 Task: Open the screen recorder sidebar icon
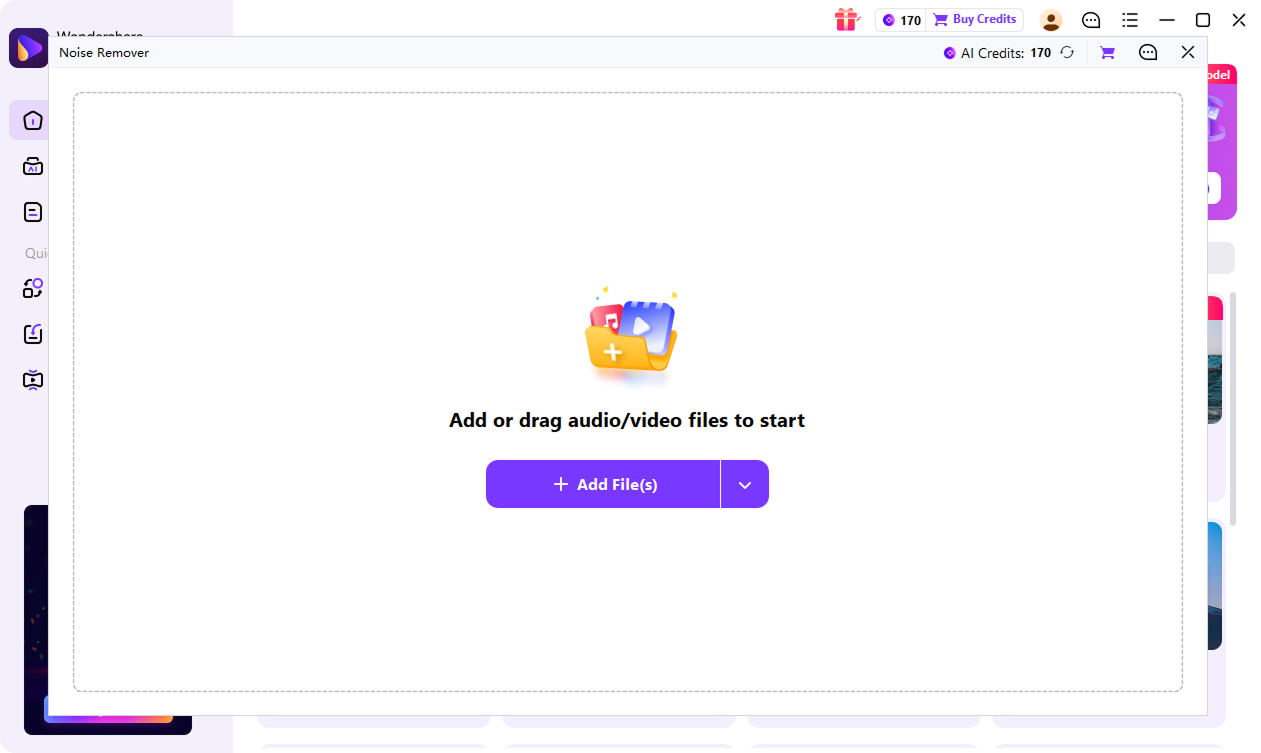point(33,380)
